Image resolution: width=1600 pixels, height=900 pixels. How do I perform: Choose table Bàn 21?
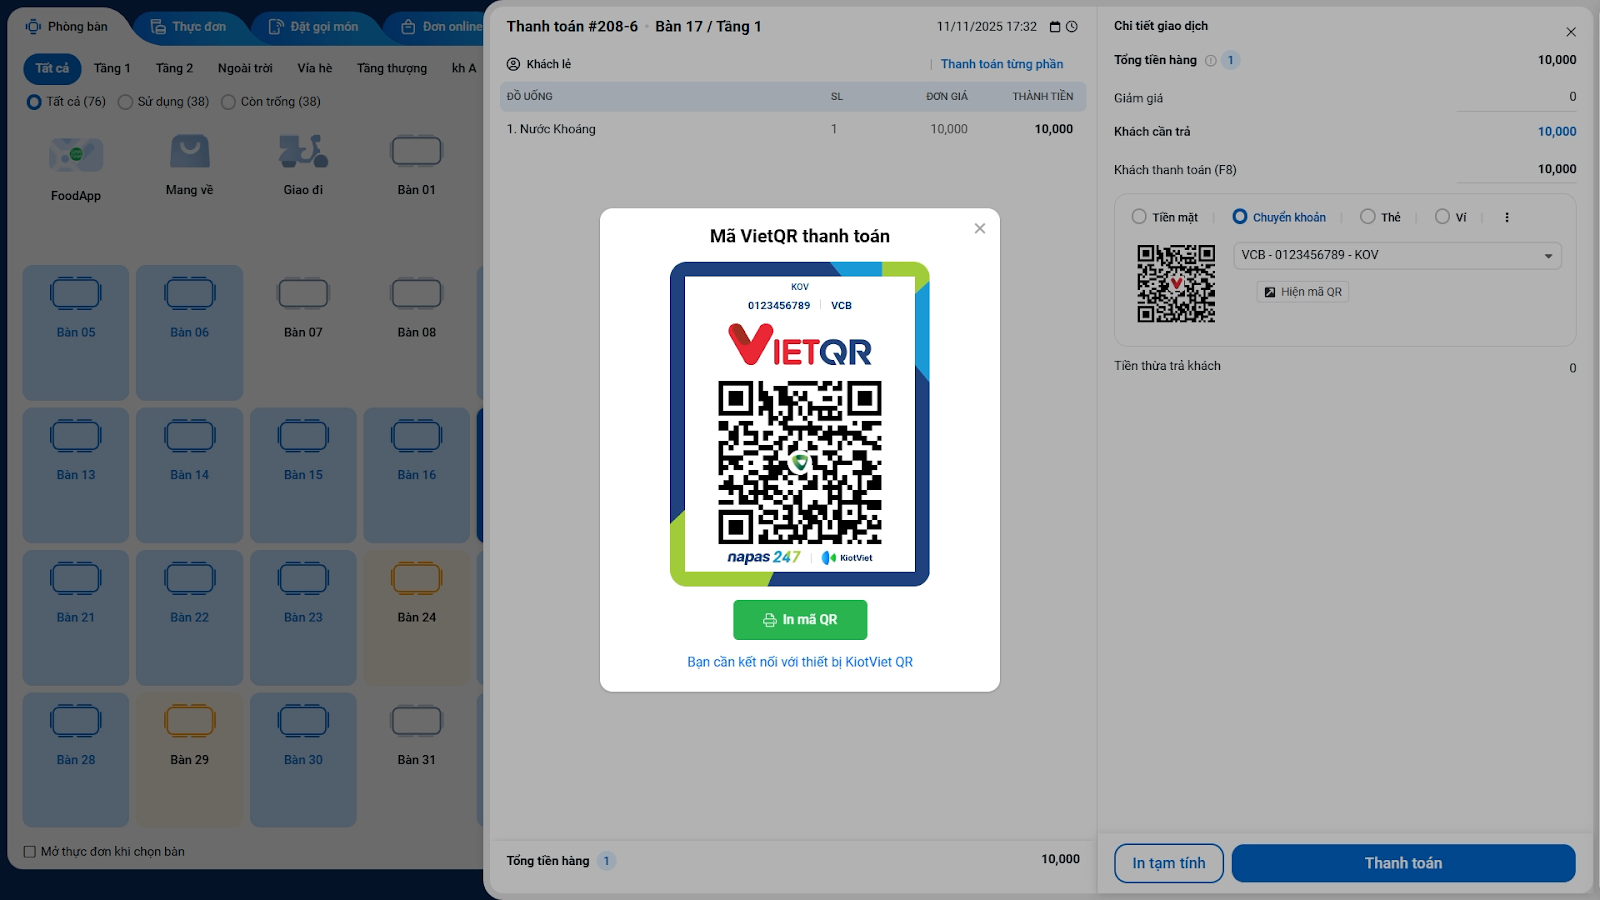click(76, 617)
